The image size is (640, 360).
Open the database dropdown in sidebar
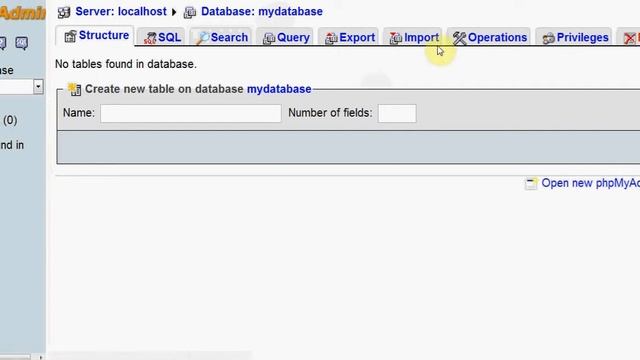38,87
